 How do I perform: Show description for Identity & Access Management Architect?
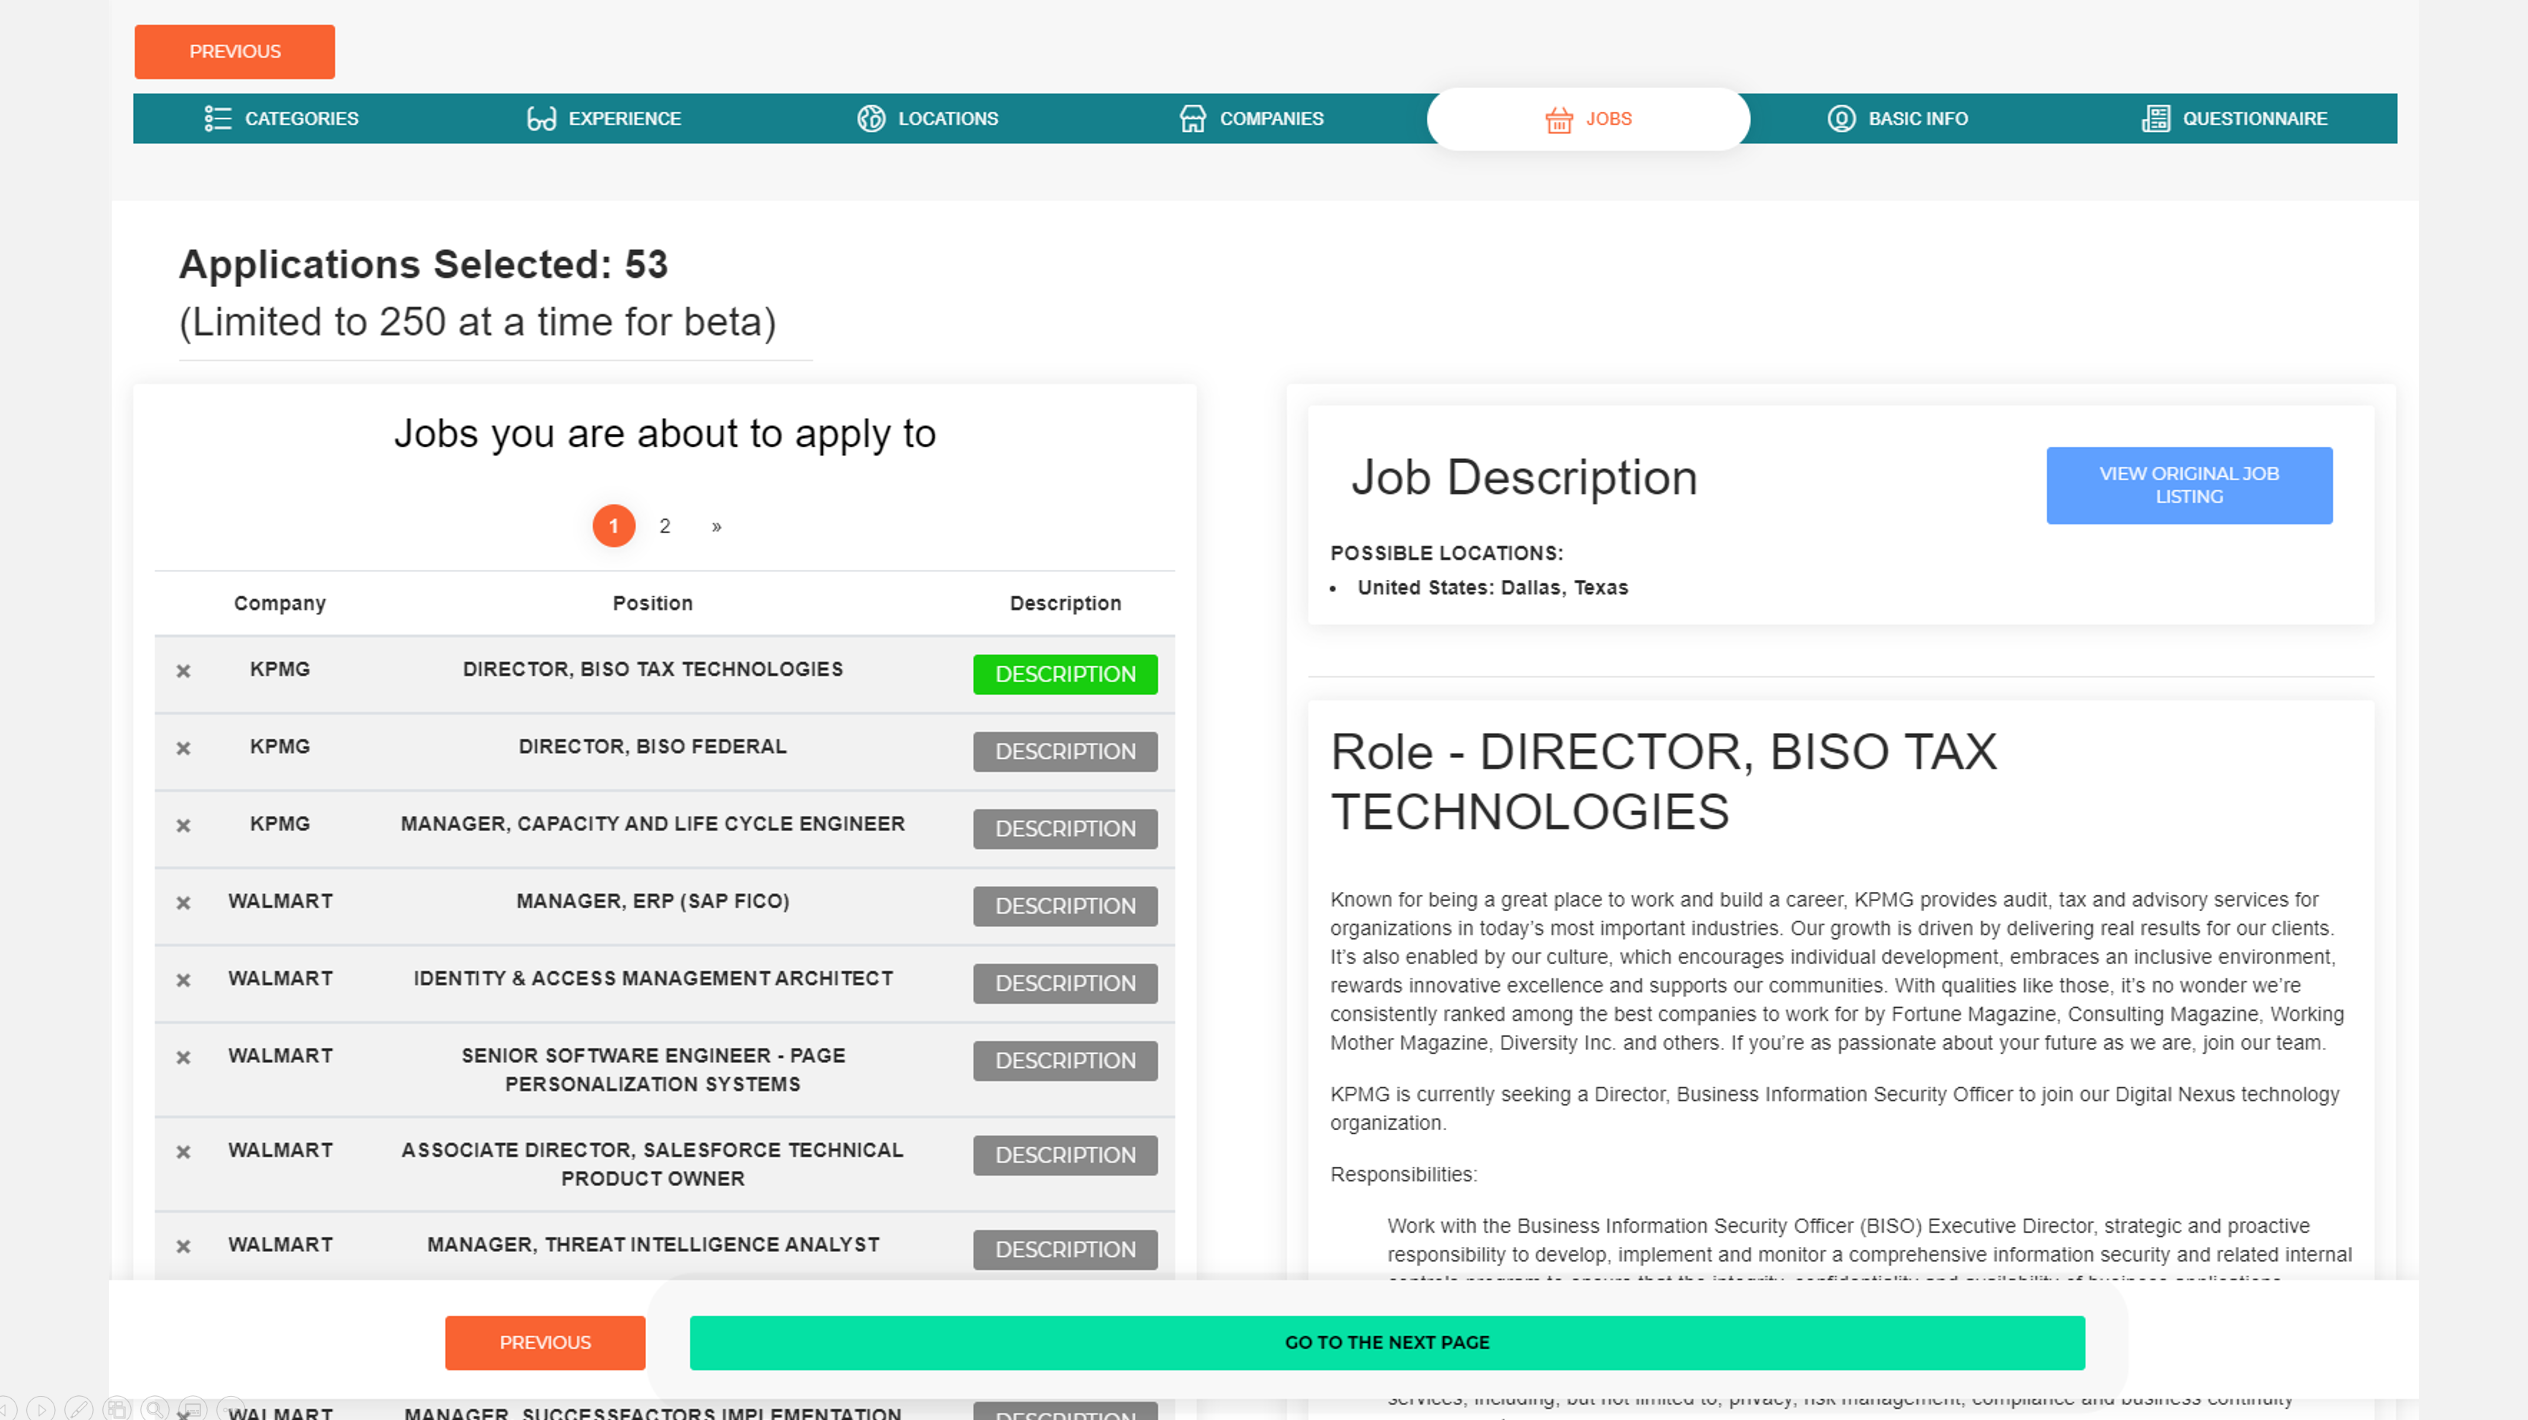click(x=1064, y=983)
